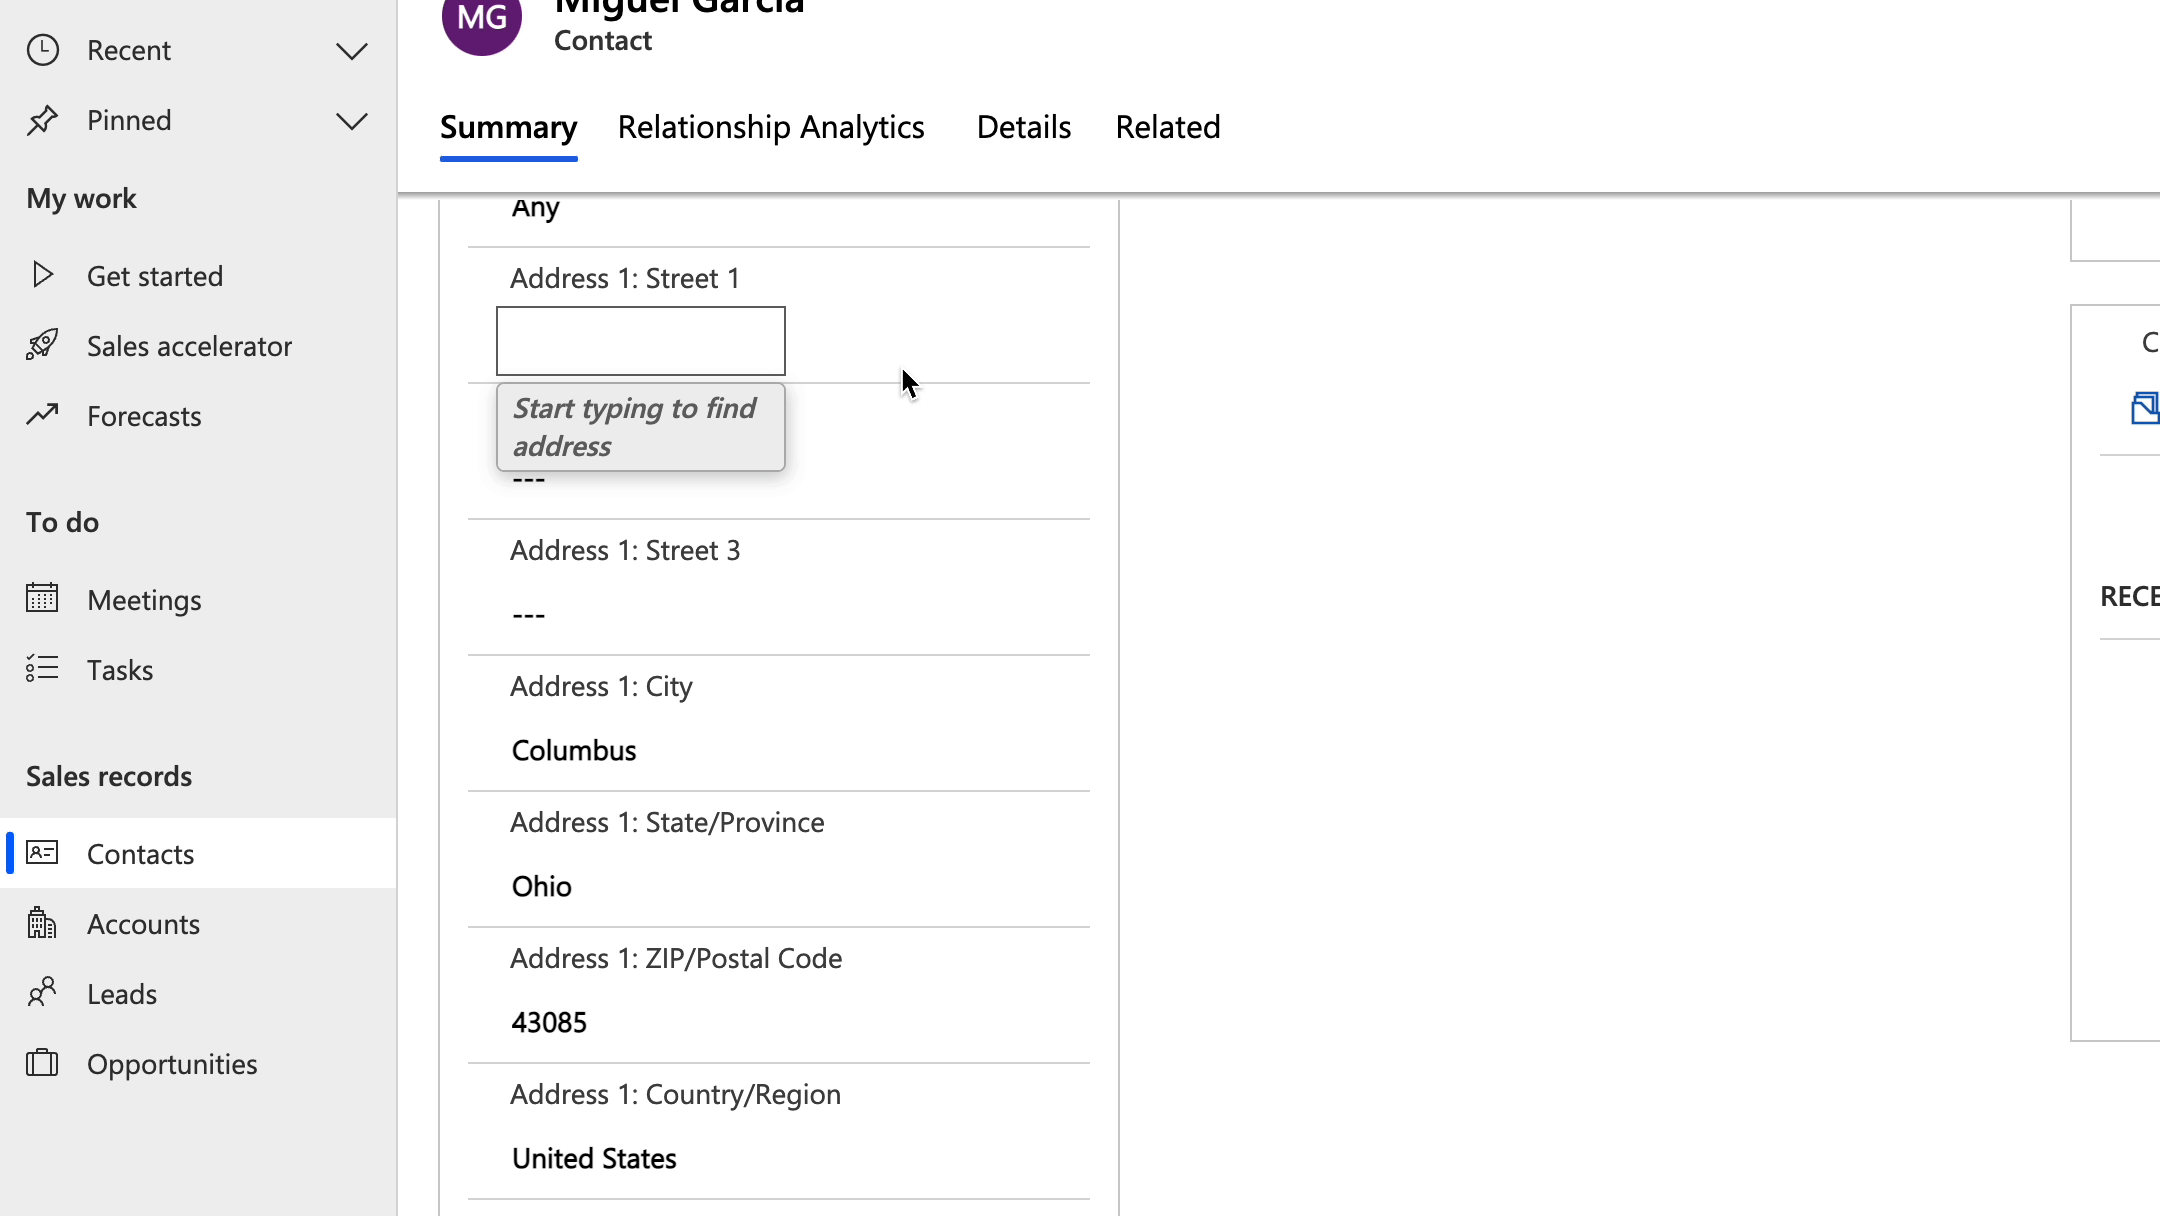Click the Tasks icon in sidebar
2160x1216 pixels.
pyautogui.click(x=42, y=669)
